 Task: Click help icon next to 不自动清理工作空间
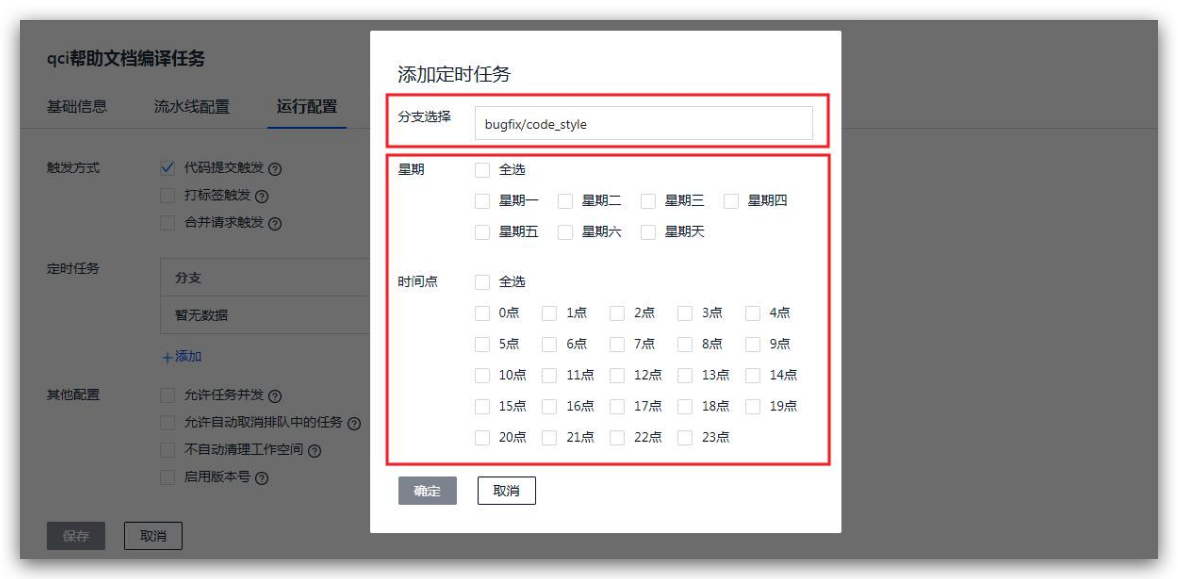point(315,450)
